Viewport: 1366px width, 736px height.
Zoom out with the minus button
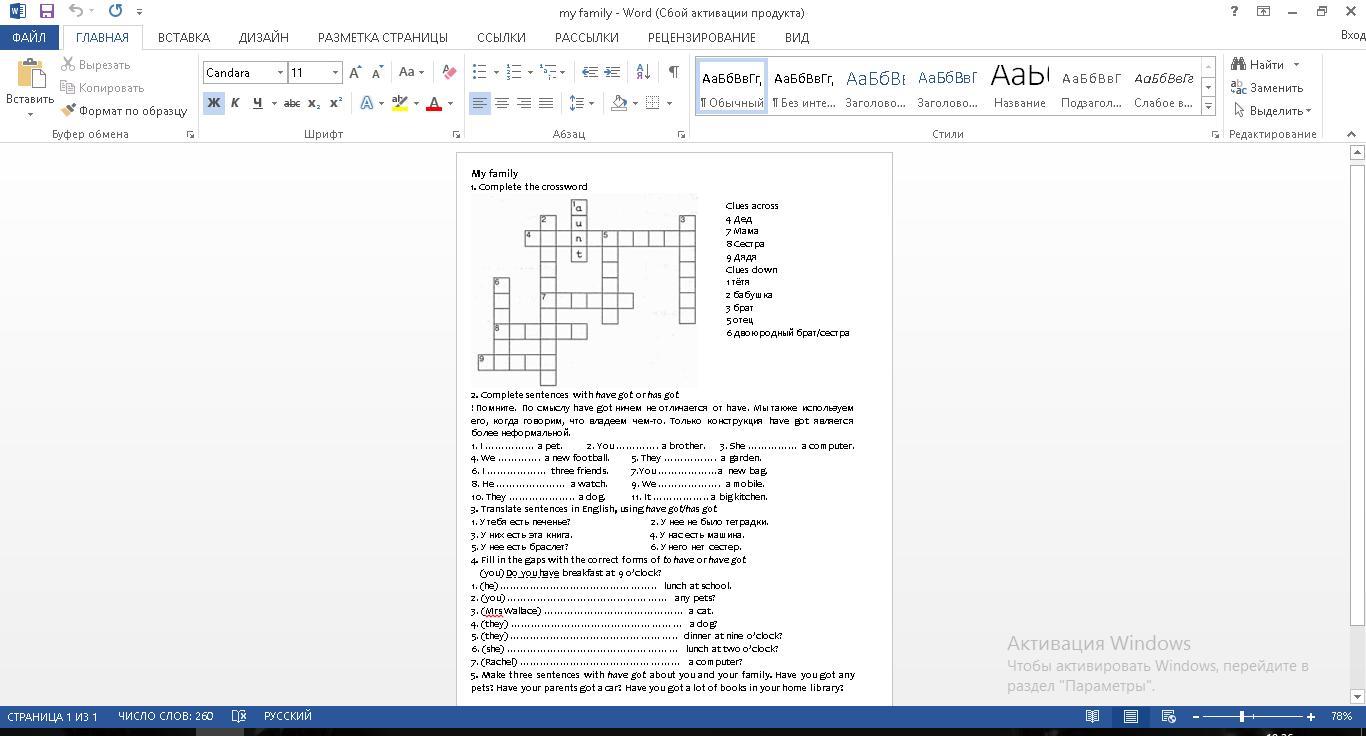pos(1196,716)
